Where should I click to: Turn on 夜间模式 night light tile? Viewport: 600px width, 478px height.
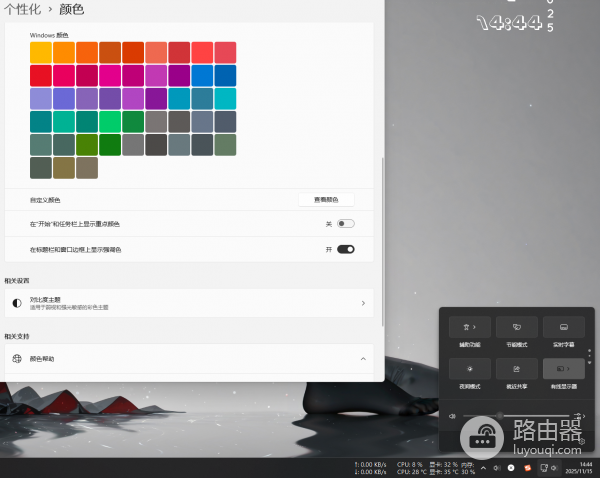click(470, 369)
